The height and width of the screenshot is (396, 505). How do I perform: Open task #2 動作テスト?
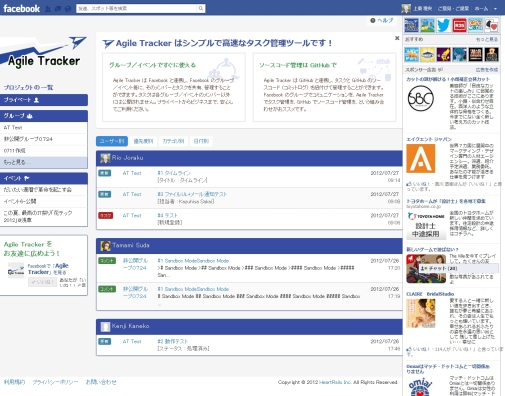pos(173,341)
